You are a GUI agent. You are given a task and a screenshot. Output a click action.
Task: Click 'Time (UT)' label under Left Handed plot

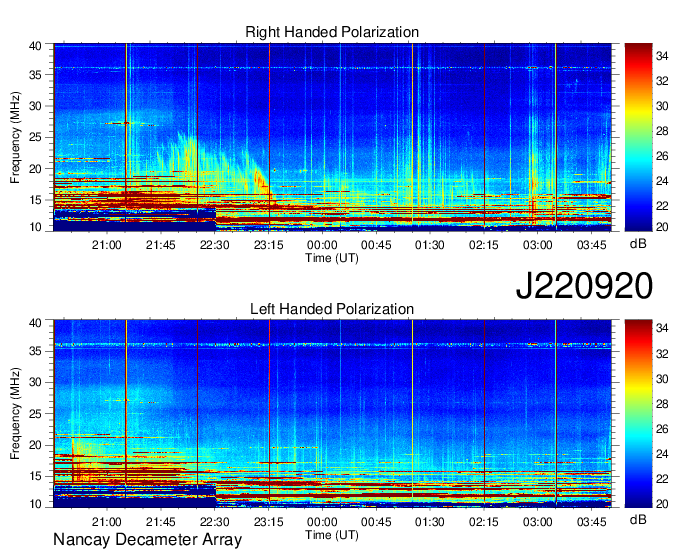point(332,535)
